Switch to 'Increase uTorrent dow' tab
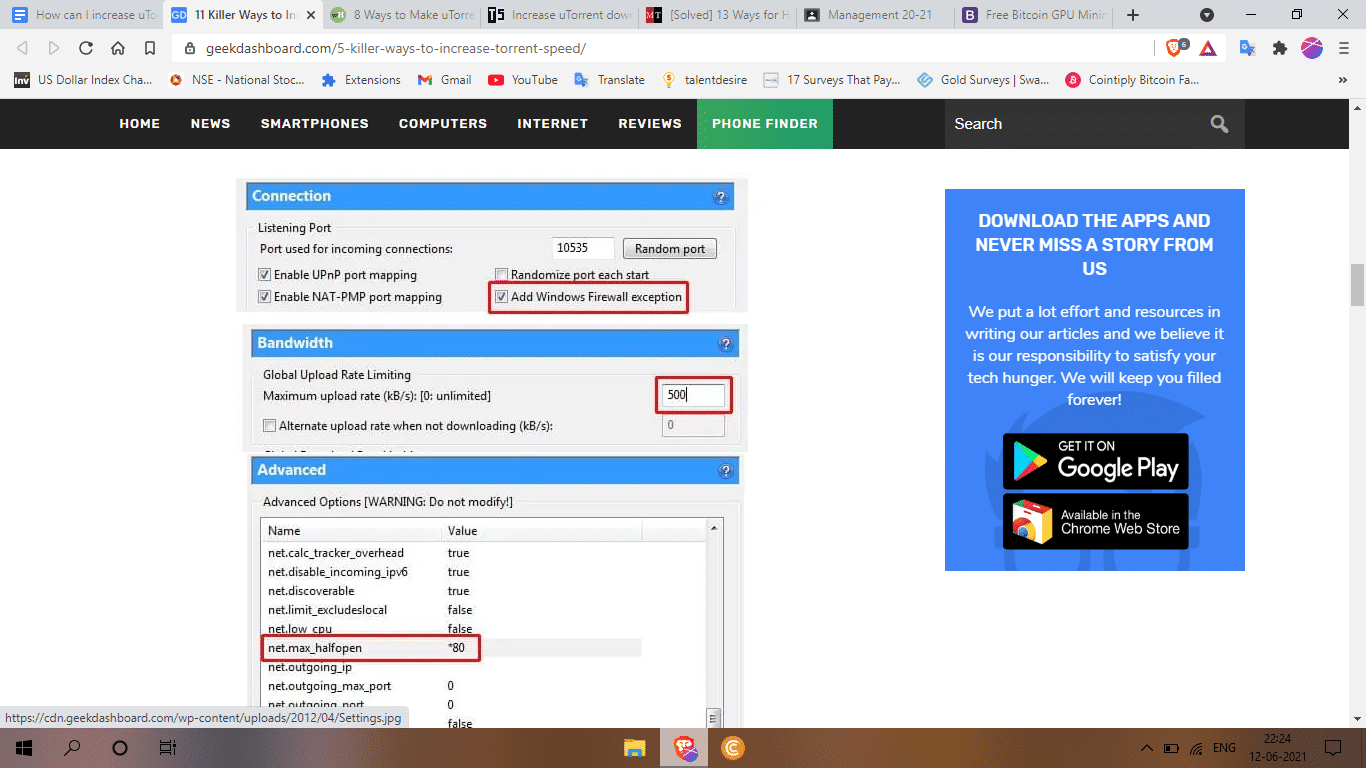 point(559,15)
